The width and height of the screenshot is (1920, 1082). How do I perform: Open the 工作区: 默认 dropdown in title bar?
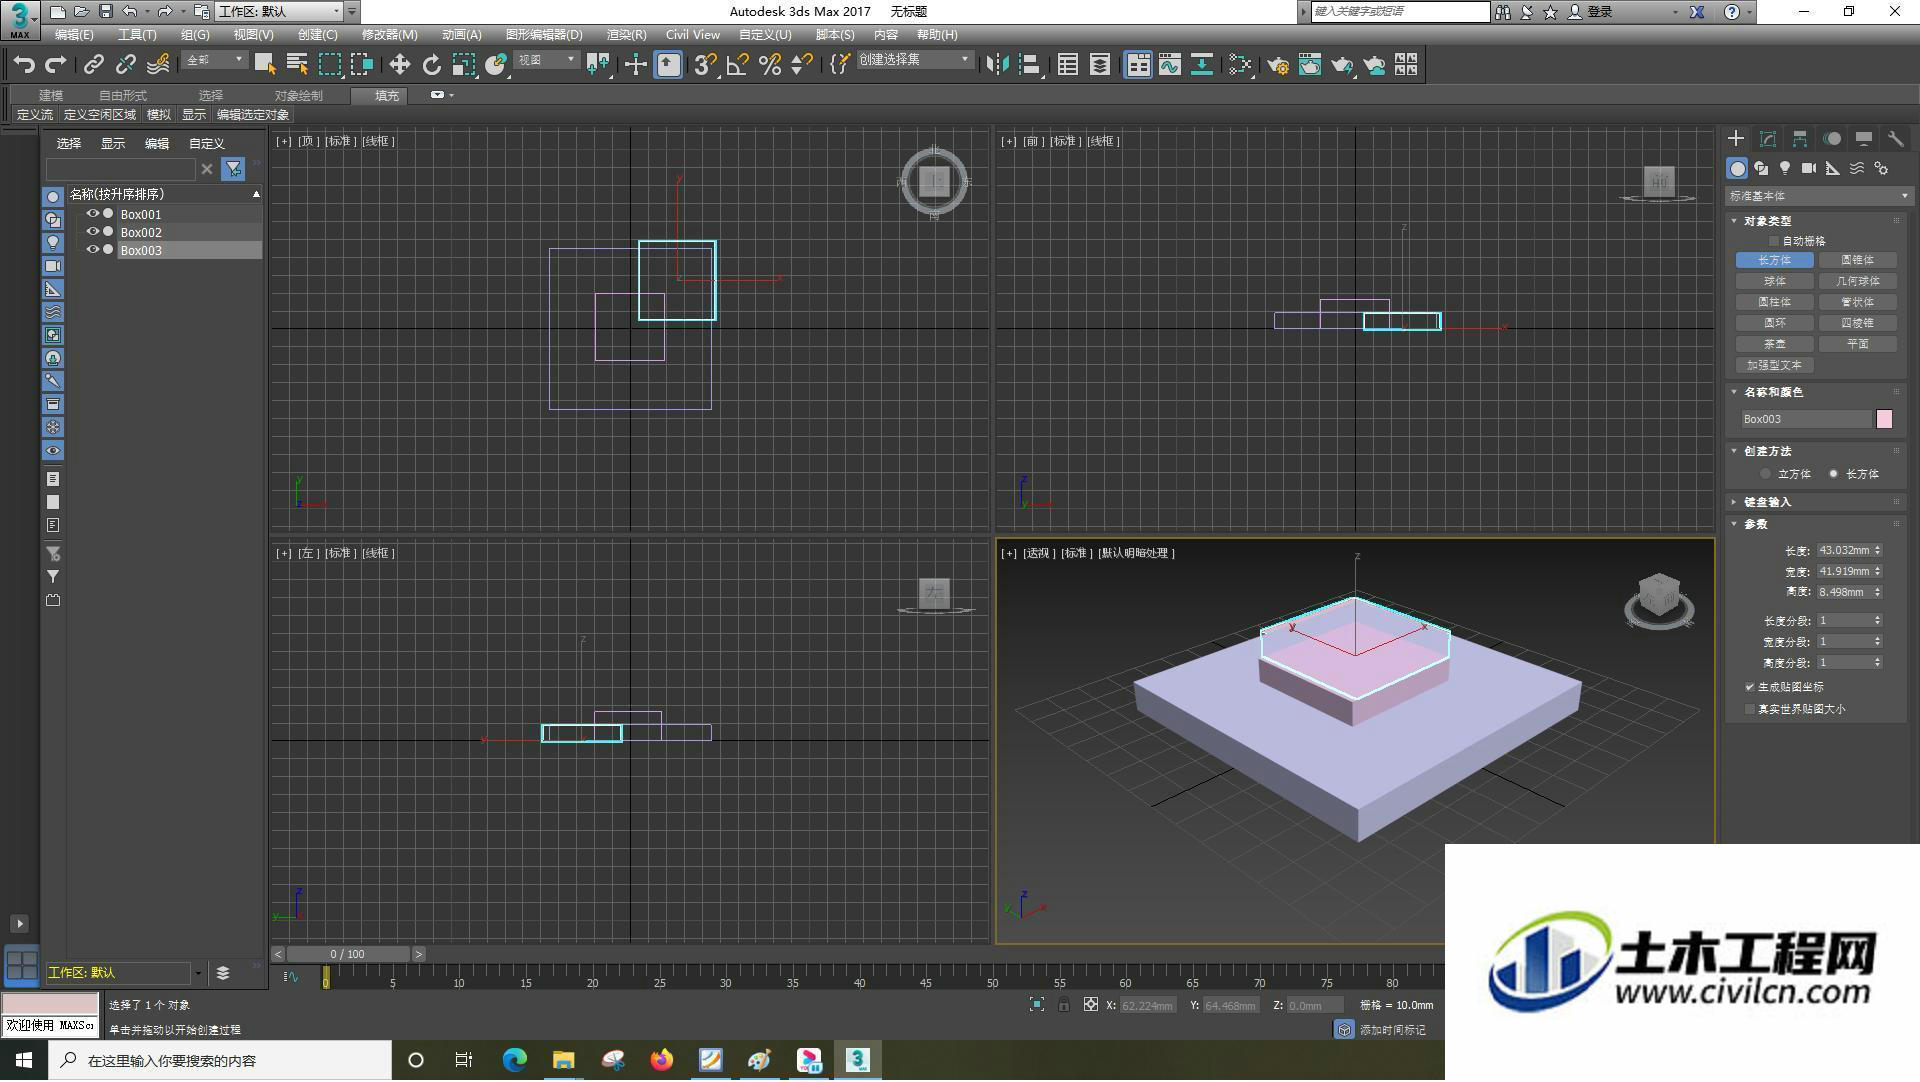[x=280, y=11]
